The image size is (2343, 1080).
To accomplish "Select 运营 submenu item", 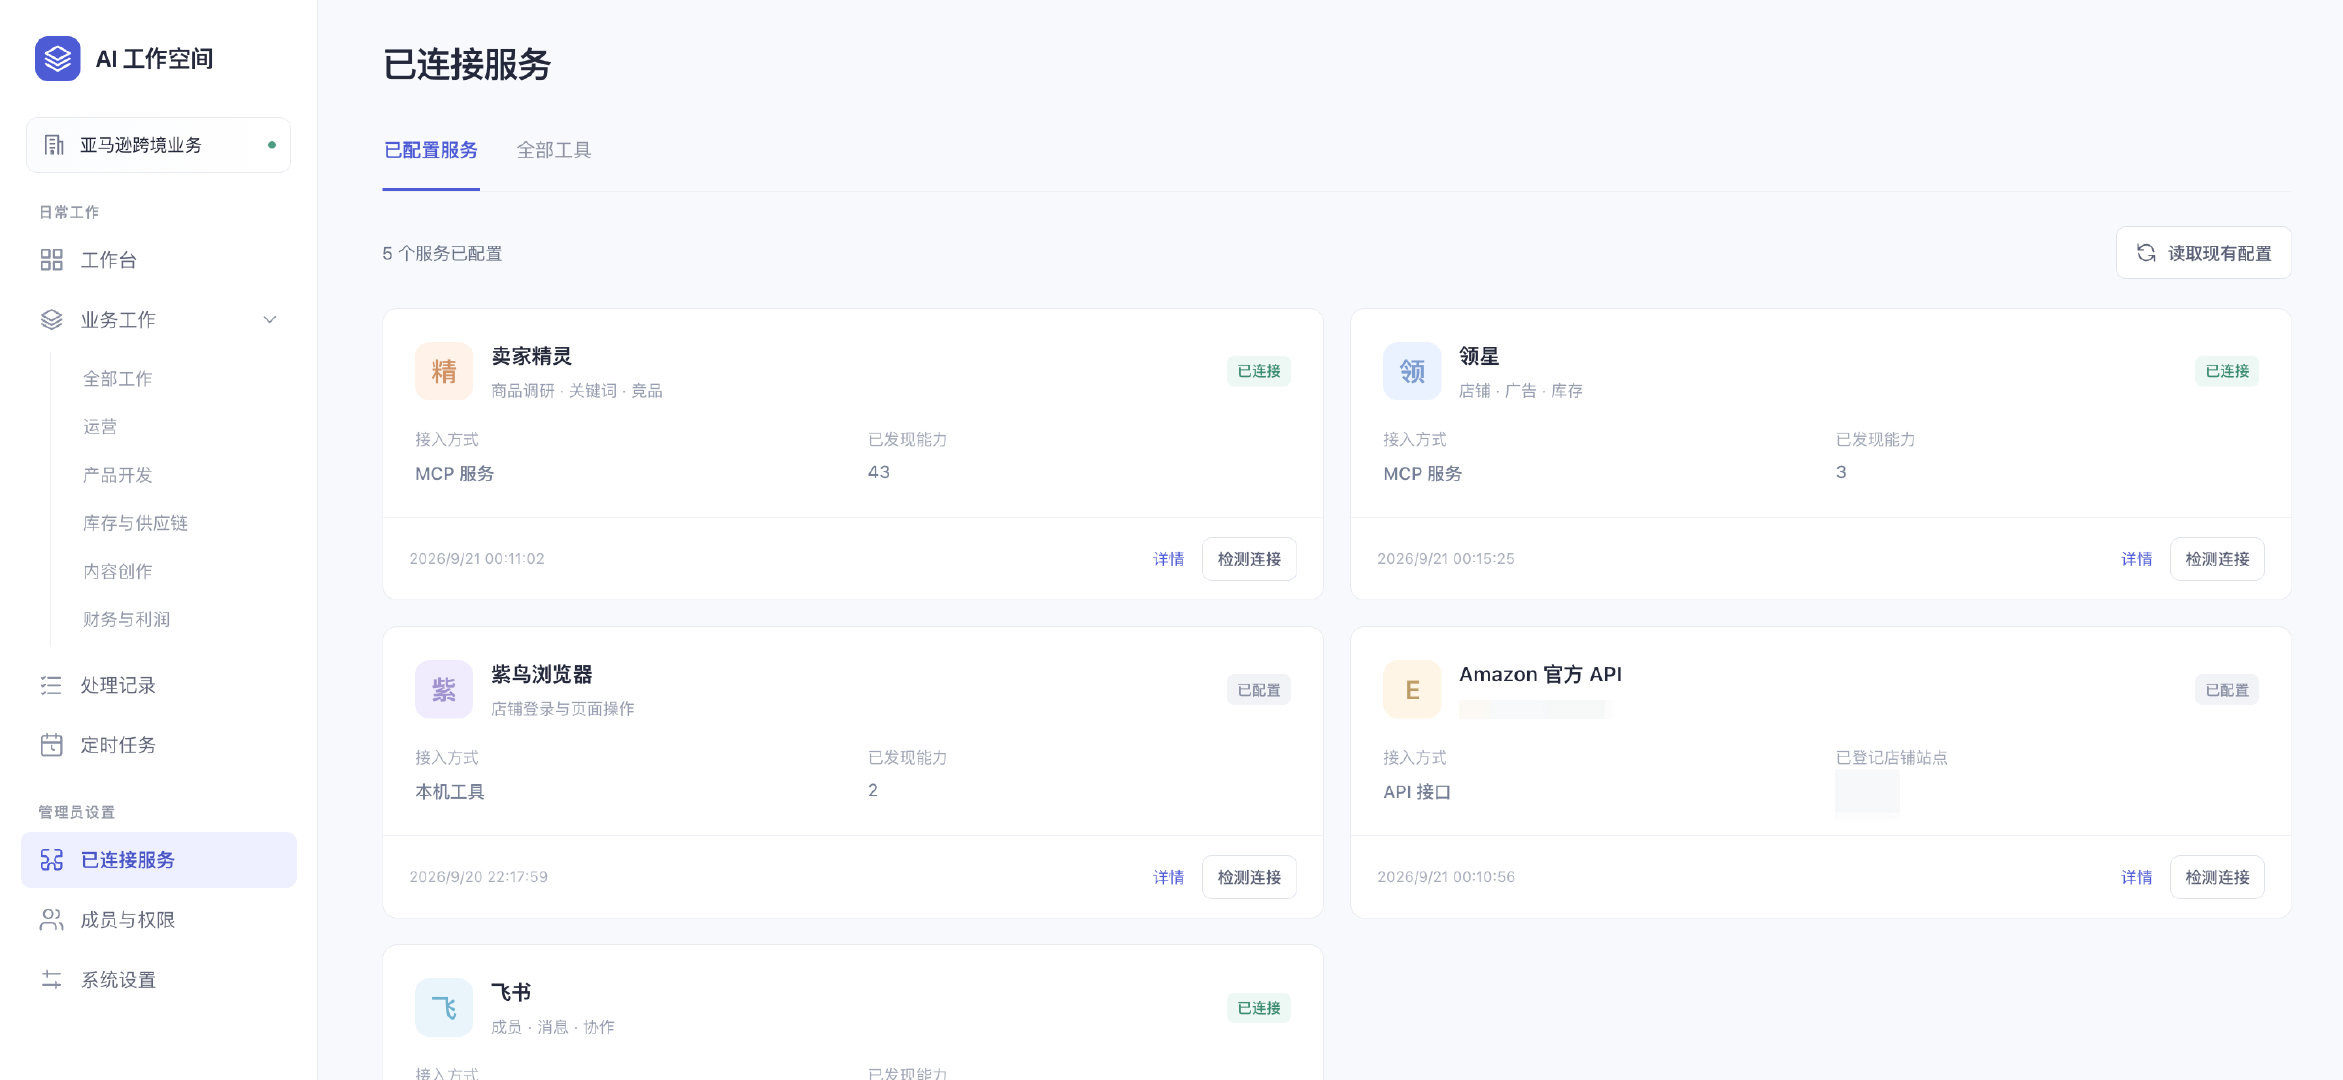I will click(x=100, y=427).
